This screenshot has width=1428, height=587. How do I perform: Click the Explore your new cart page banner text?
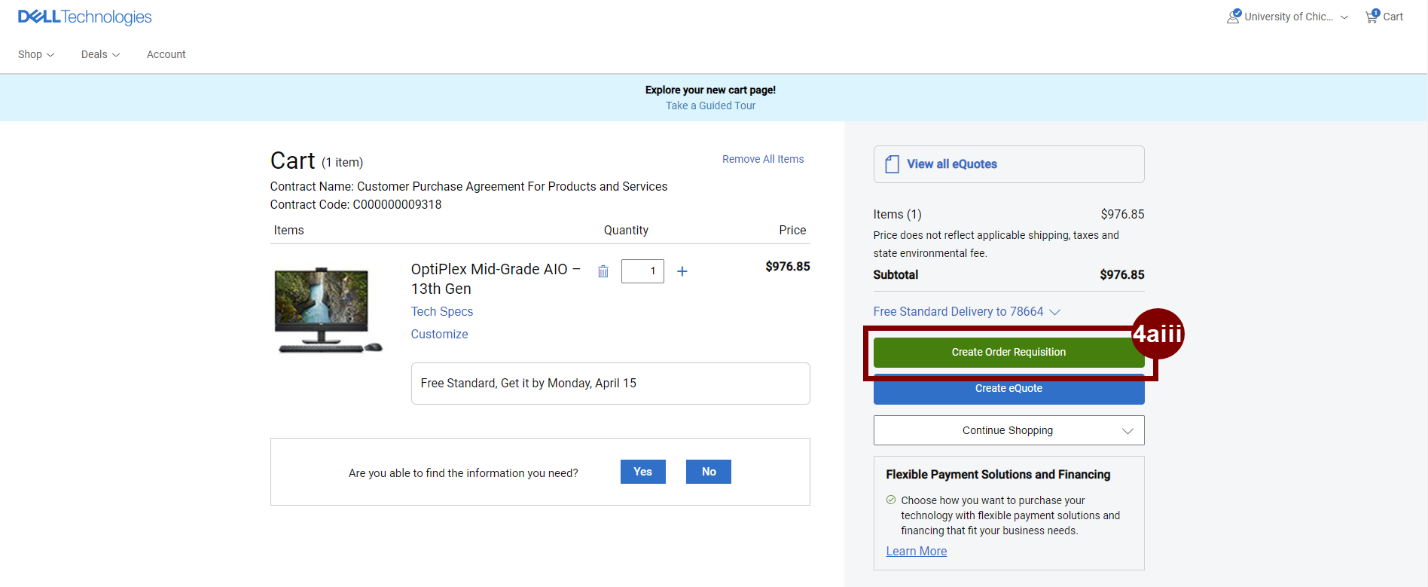click(x=710, y=90)
